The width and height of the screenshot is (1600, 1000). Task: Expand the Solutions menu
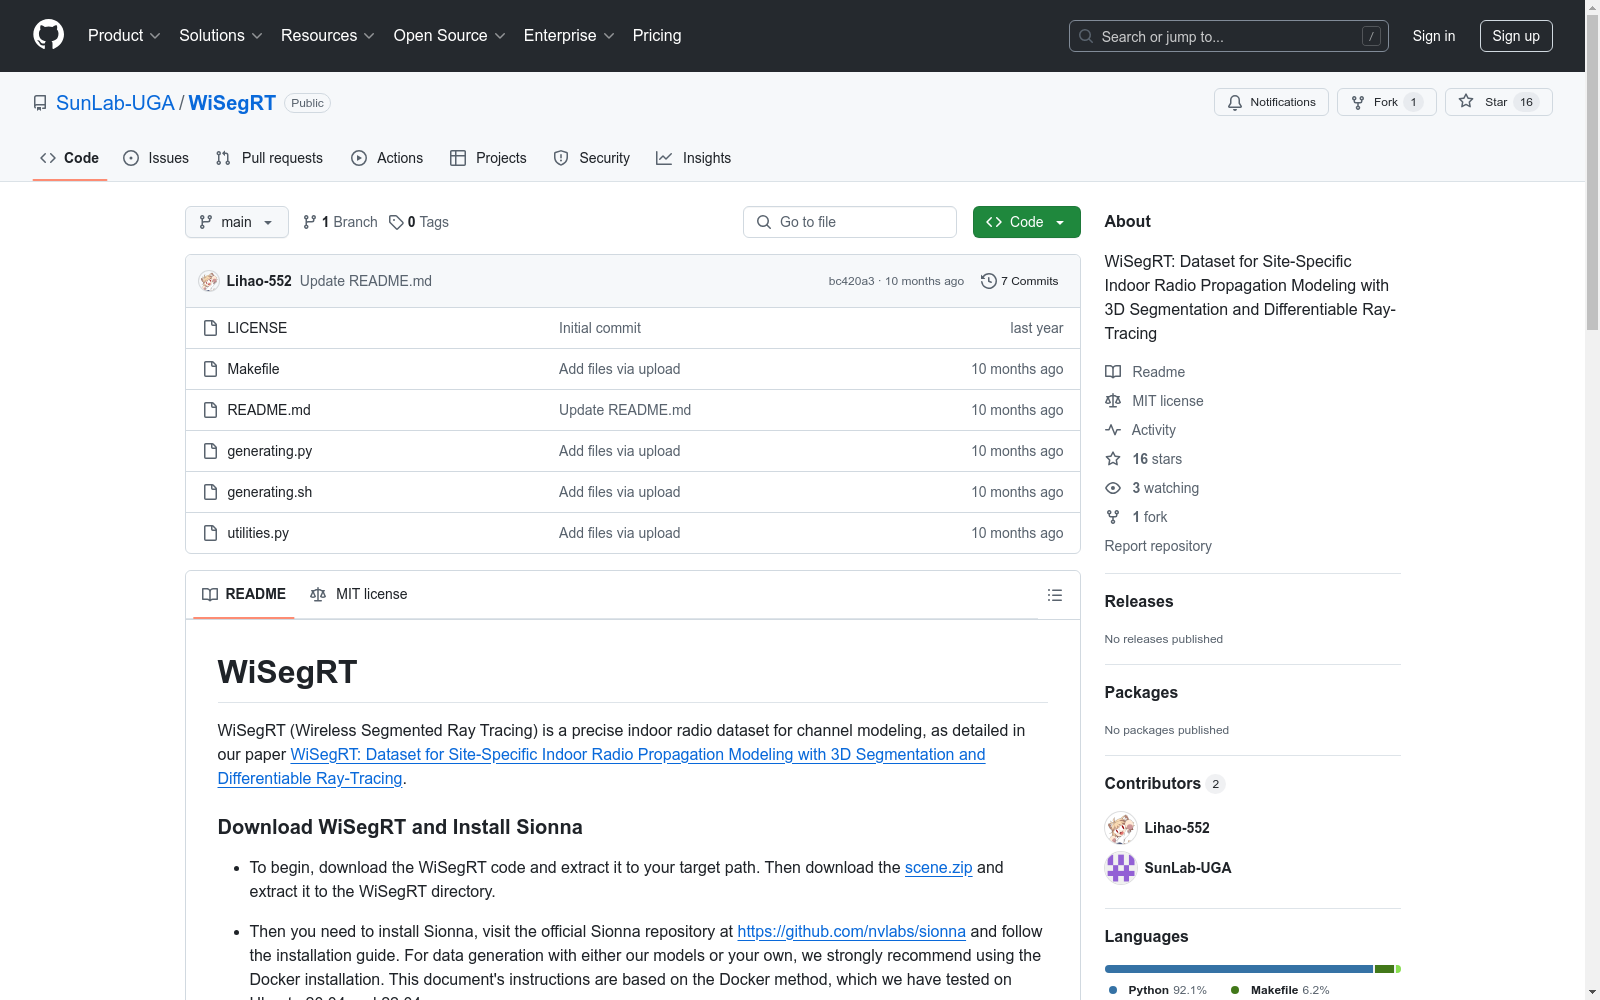coord(221,36)
